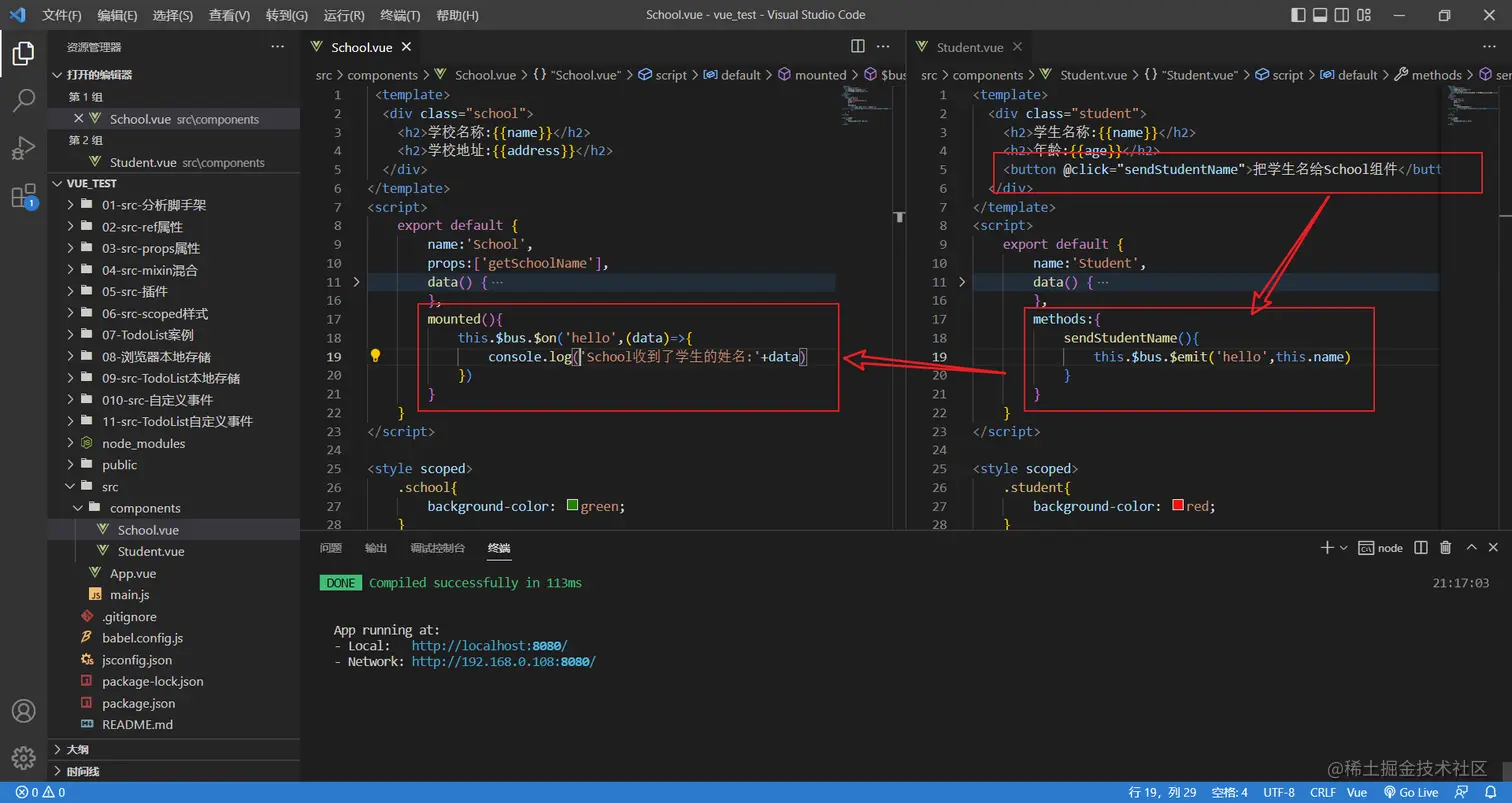1512x803 pixels.
Task: Toggle the panel layout button in title bar
Action: 1320,15
